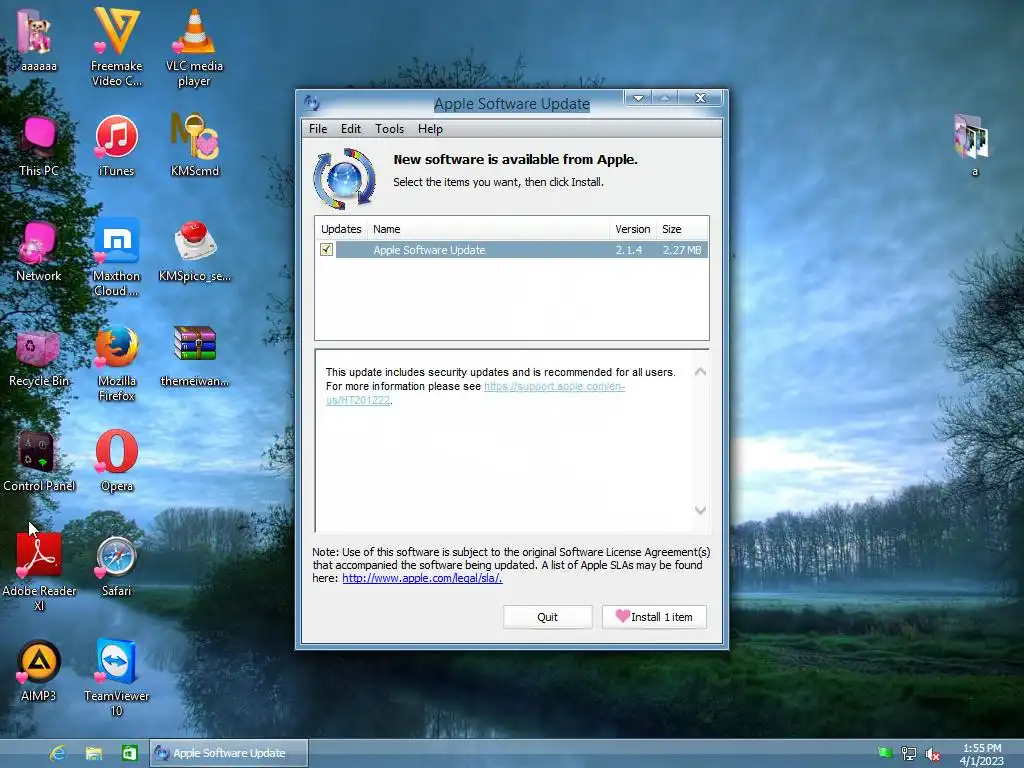The height and width of the screenshot is (768, 1024).
Task: Click the description scroll down arrow
Action: click(700, 510)
